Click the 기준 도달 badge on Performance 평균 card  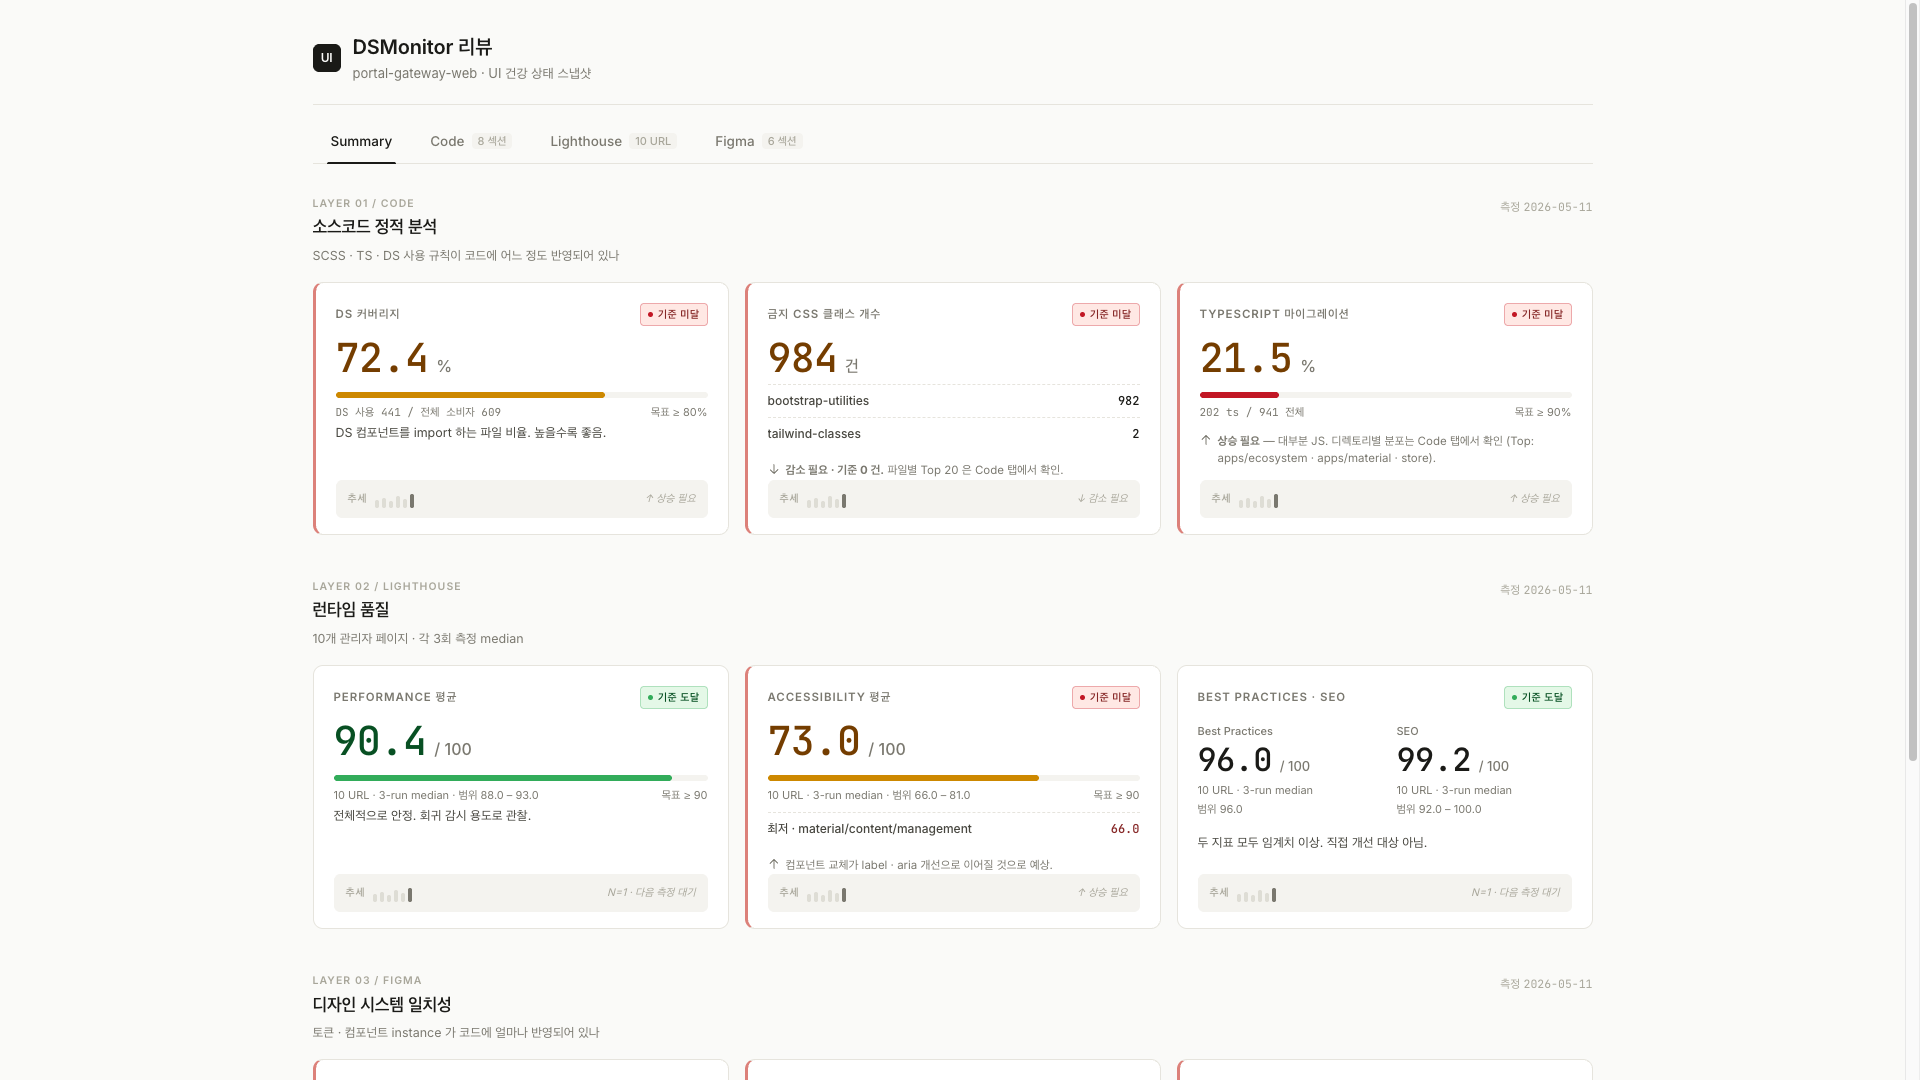pyautogui.click(x=674, y=697)
